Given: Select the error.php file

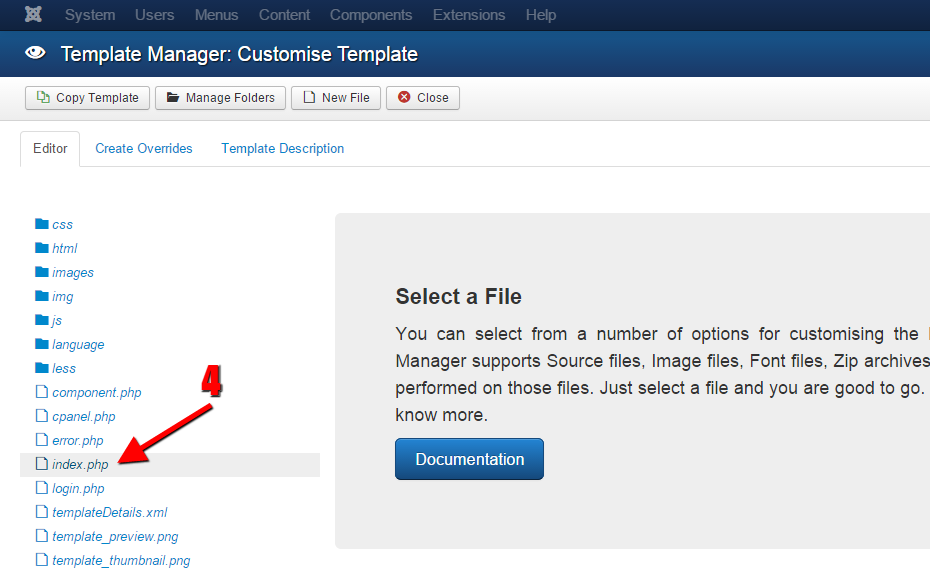Looking at the screenshot, I should click(77, 440).
